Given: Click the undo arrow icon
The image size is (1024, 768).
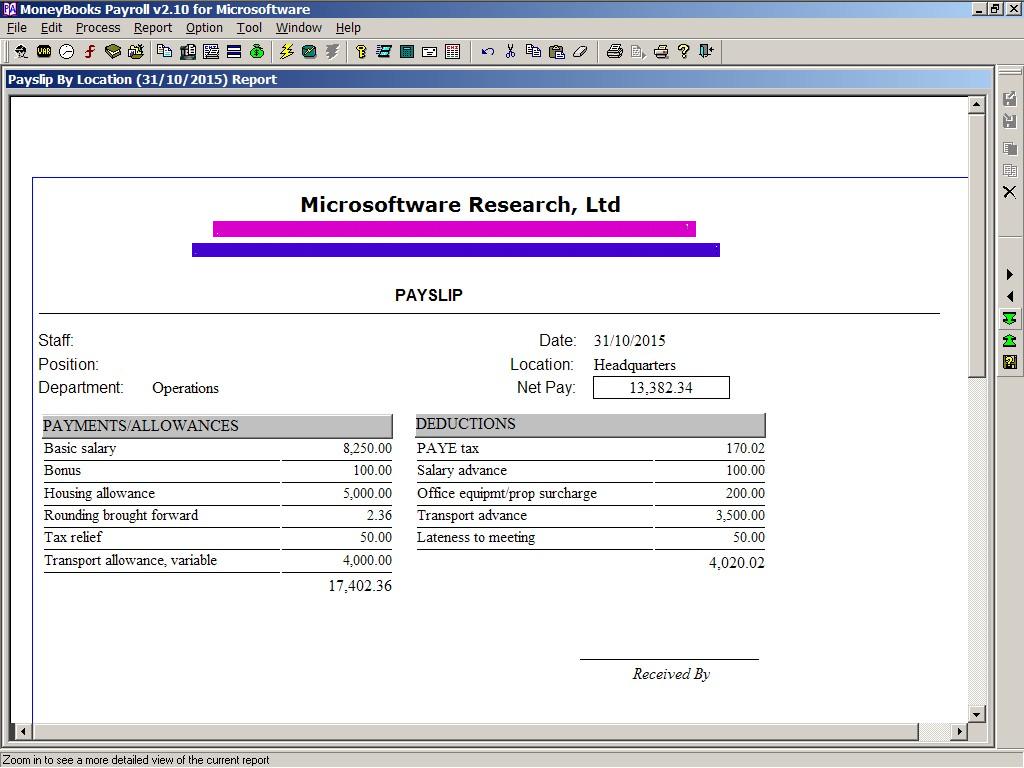Looking at the screenshot, I should click(x=487, y=51).
